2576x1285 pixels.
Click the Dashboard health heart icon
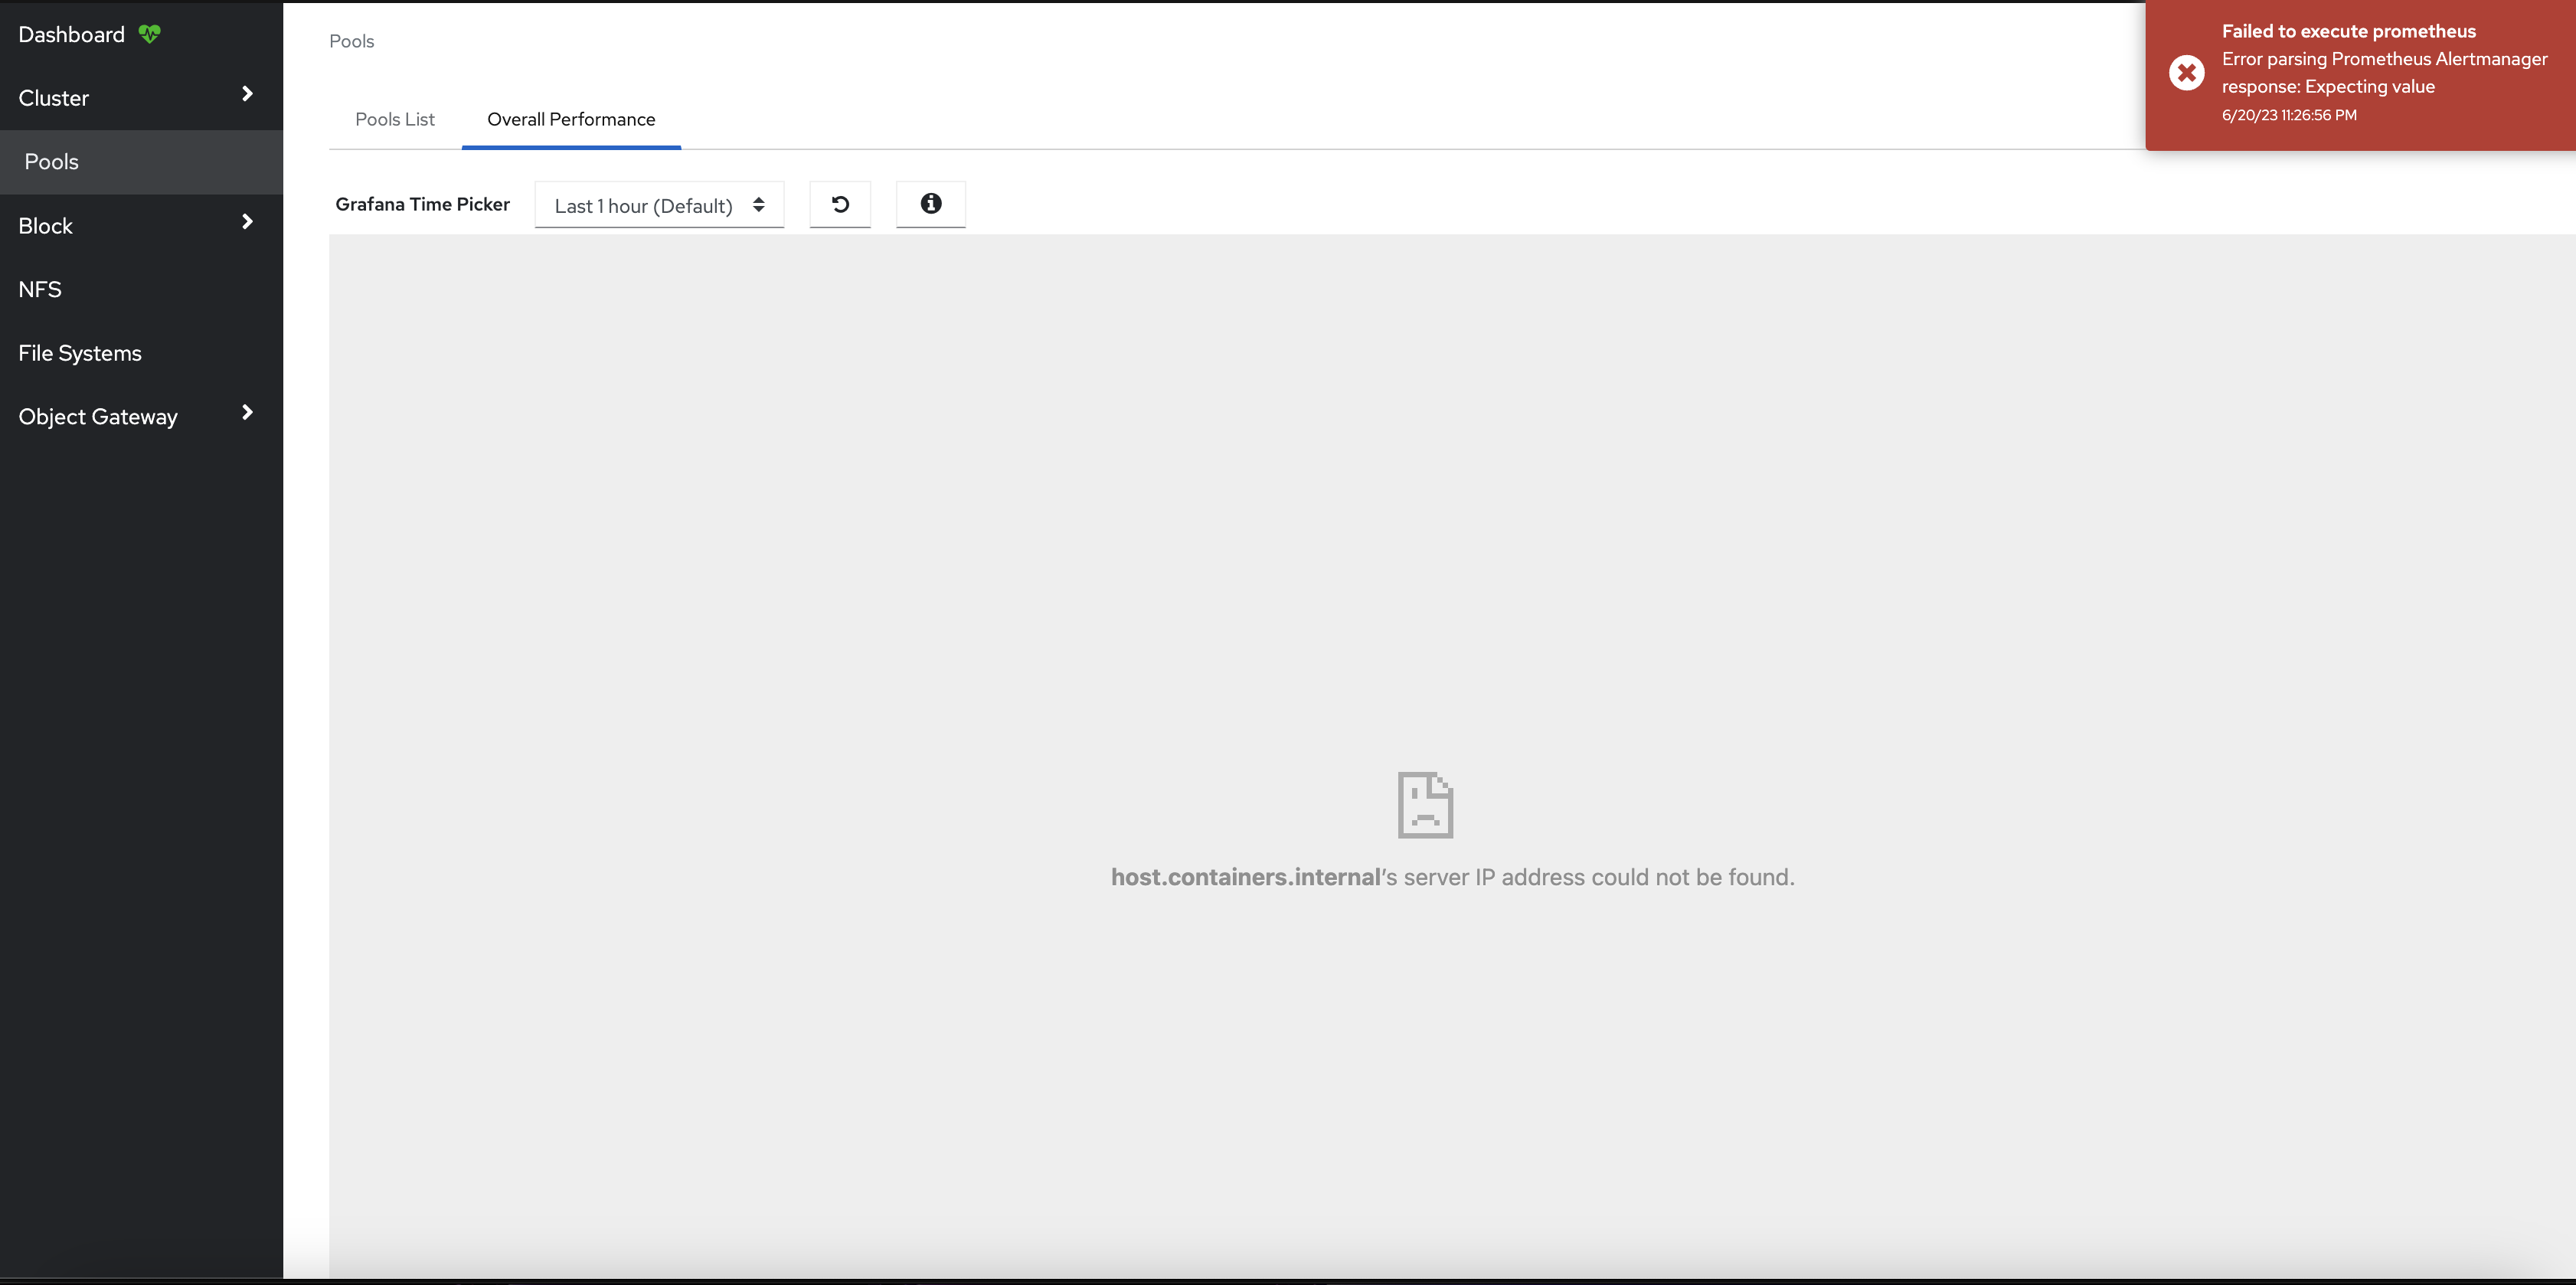[x=149, y=33]
